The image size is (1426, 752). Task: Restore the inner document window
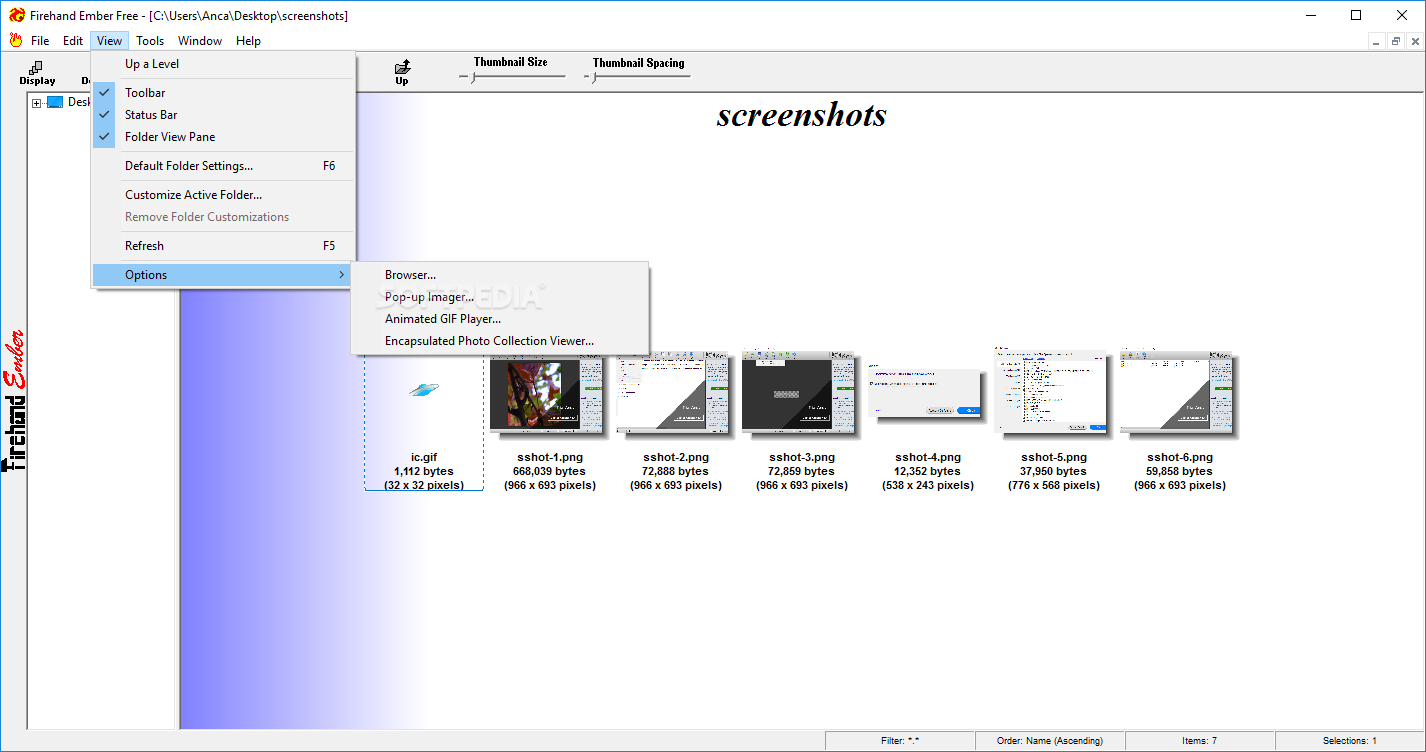click(x=1396, y=41)
